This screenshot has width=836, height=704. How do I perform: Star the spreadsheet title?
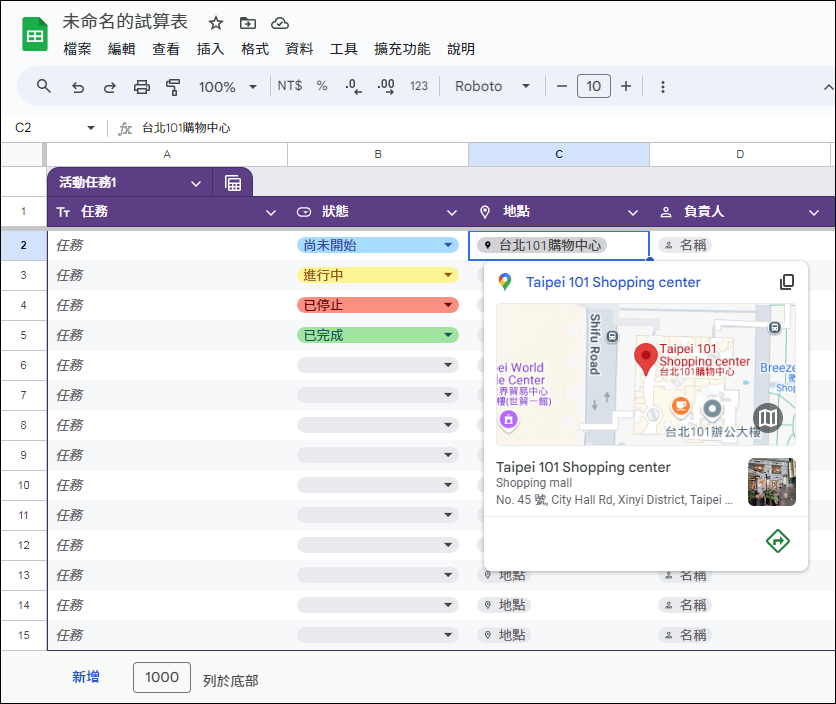[215, 23]
